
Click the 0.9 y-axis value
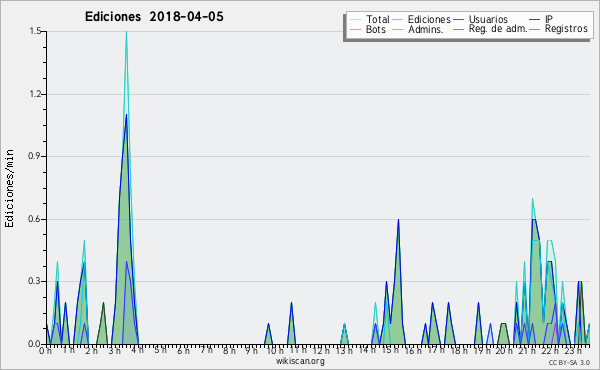click(35, 156)
